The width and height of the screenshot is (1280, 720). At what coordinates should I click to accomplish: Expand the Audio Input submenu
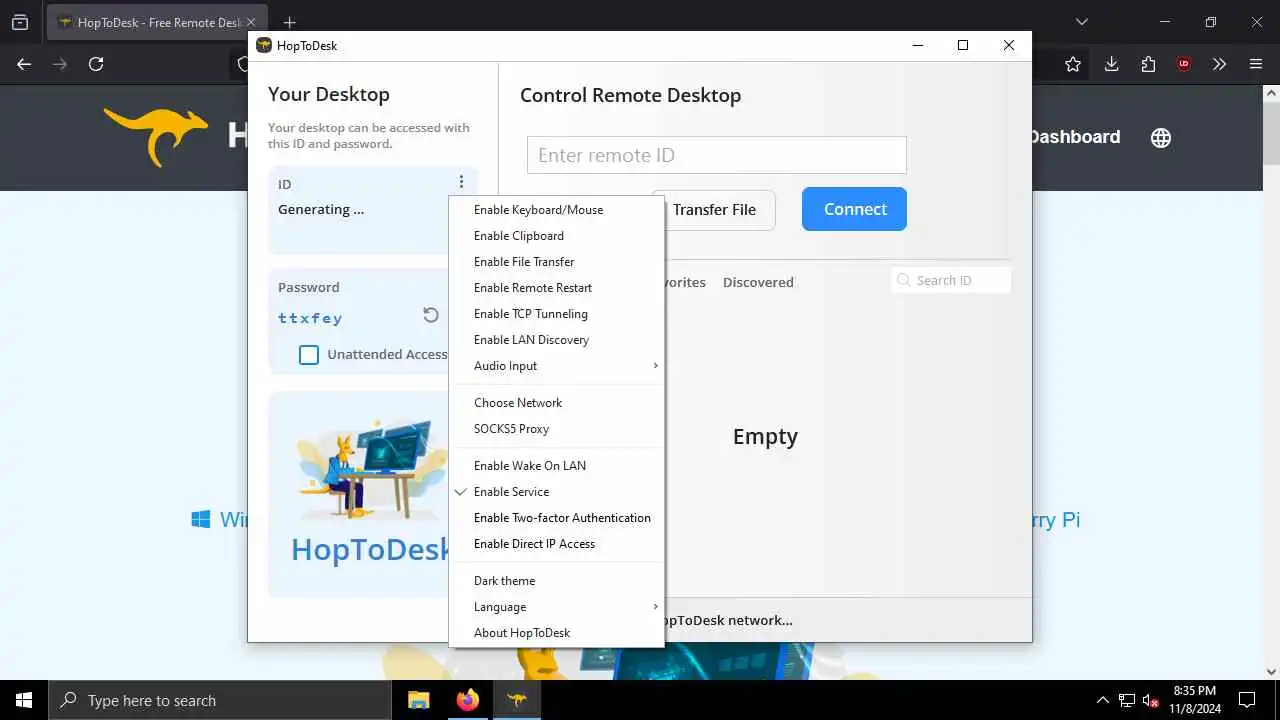click(x=556, y=366)
